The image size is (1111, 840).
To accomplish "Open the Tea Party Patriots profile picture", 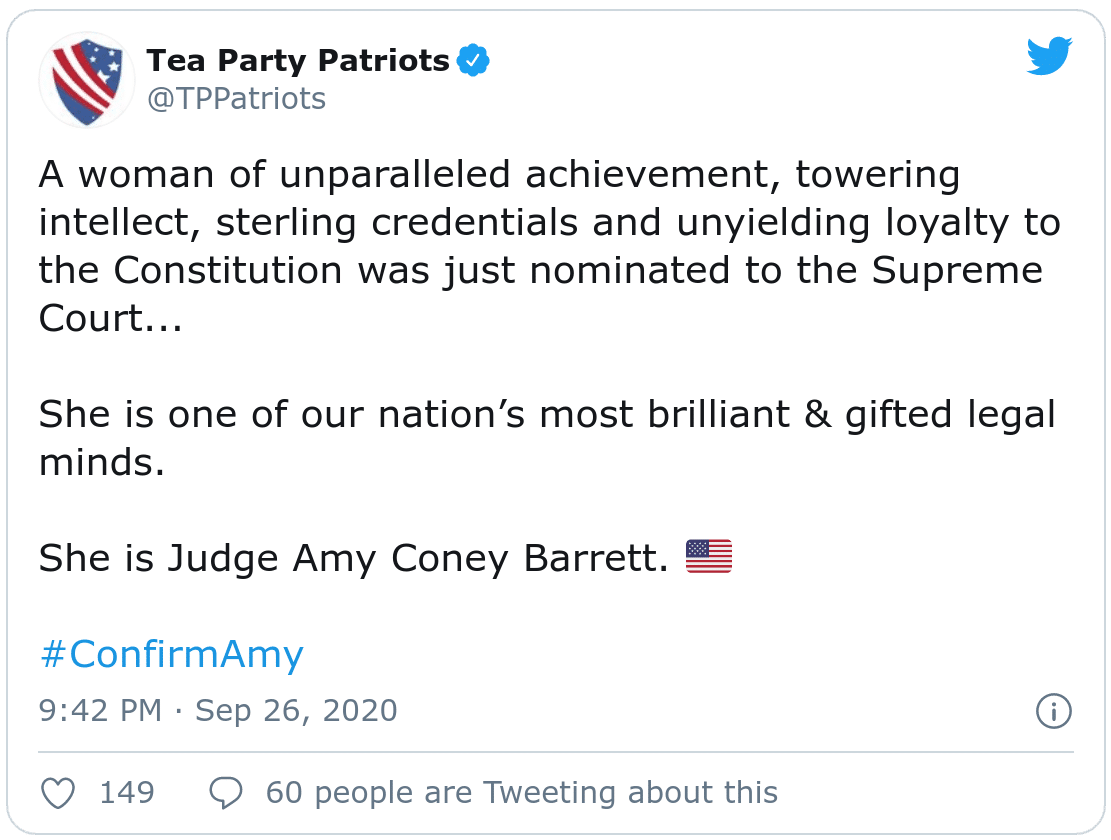I will pyautogui.click(x=86, y=80).
